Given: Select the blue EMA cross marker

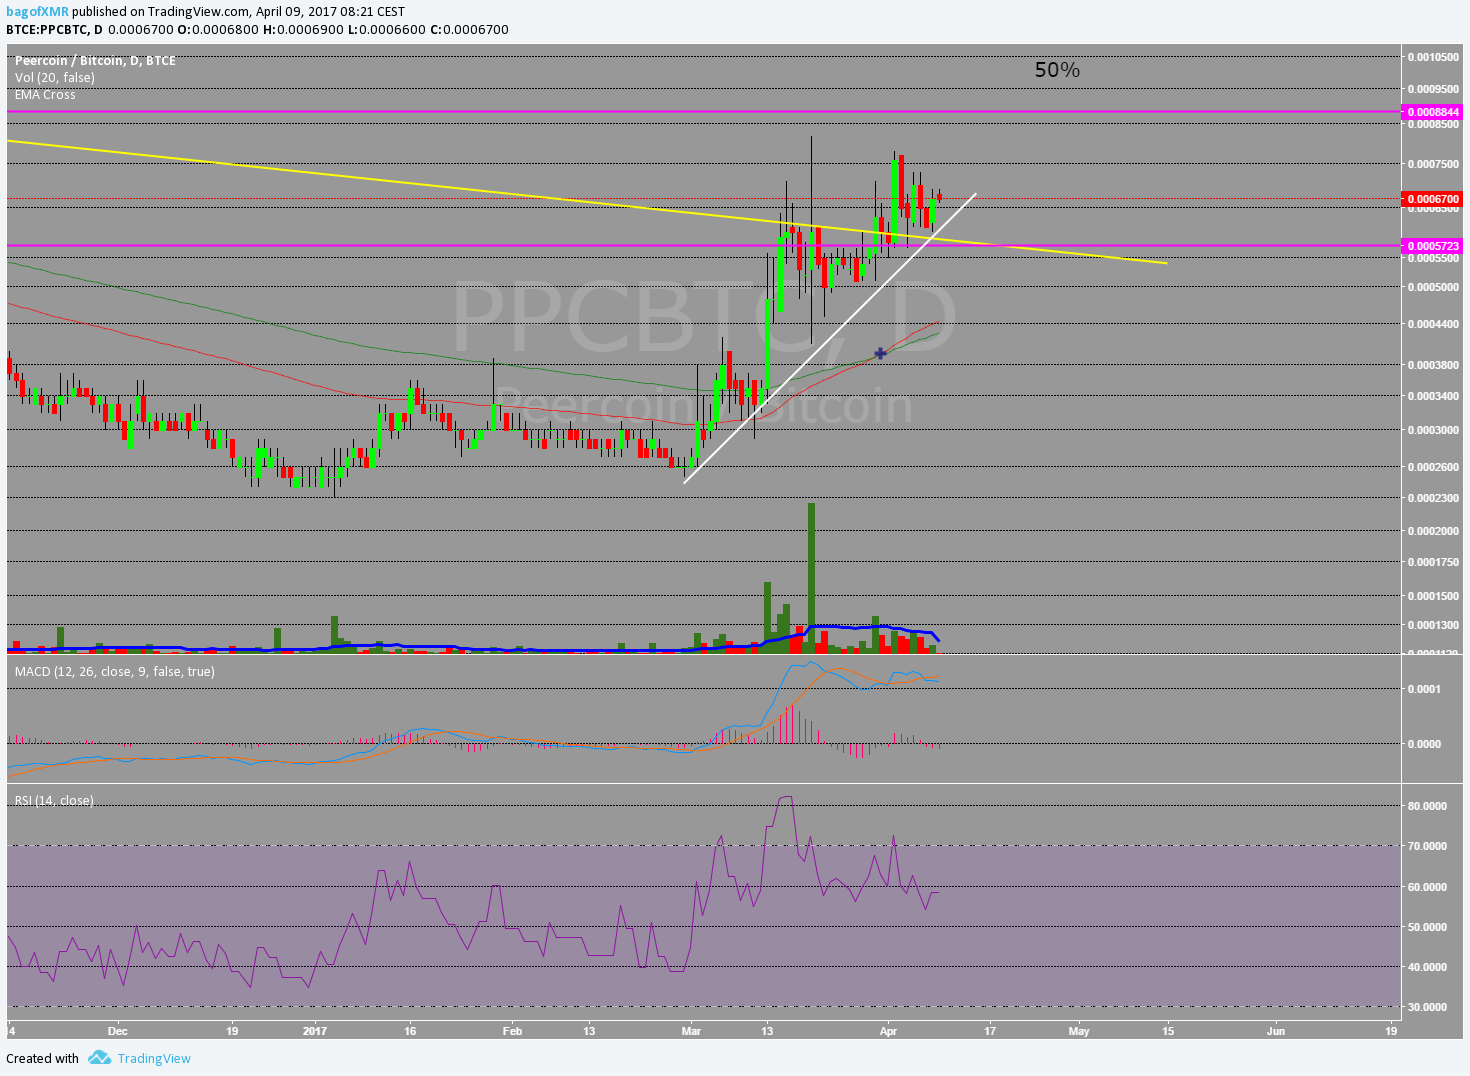Looking at the screenshot, I should click(880, 353).
